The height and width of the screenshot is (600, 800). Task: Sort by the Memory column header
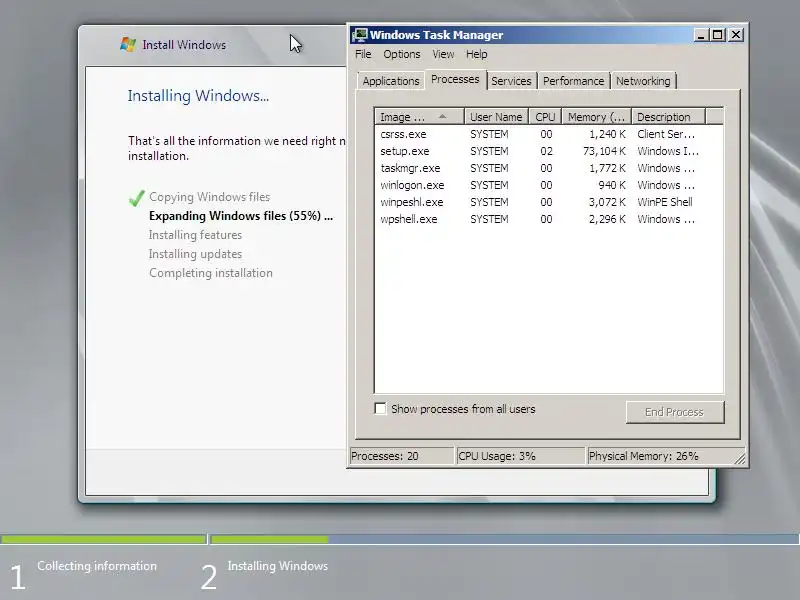[596, 117]
